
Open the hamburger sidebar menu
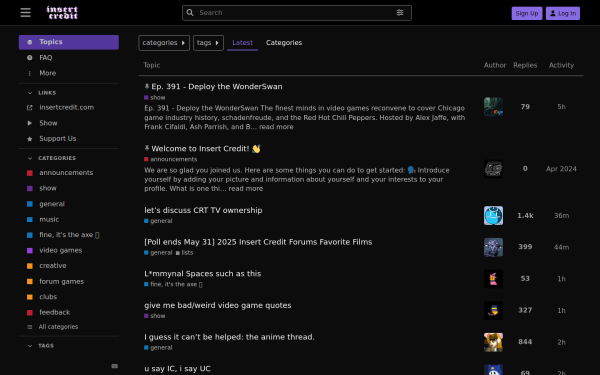[25, 13]
